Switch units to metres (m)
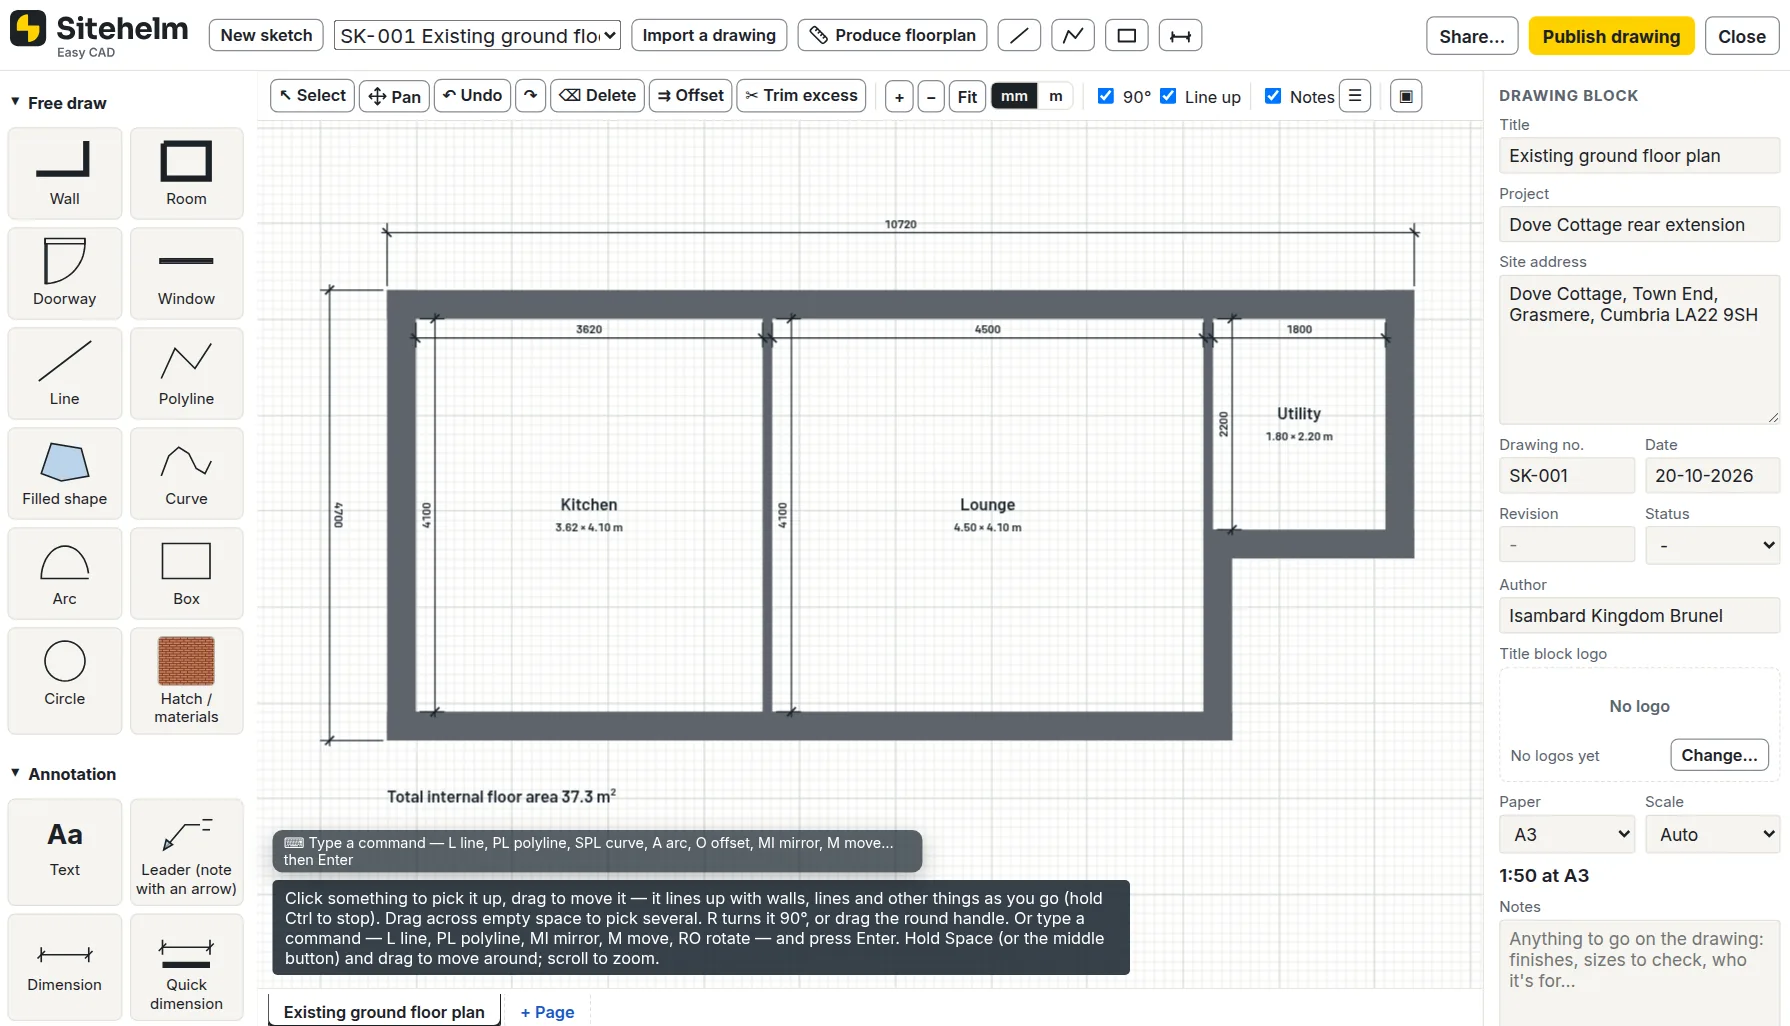1790x1026 pixels. tap(1056, 96)
